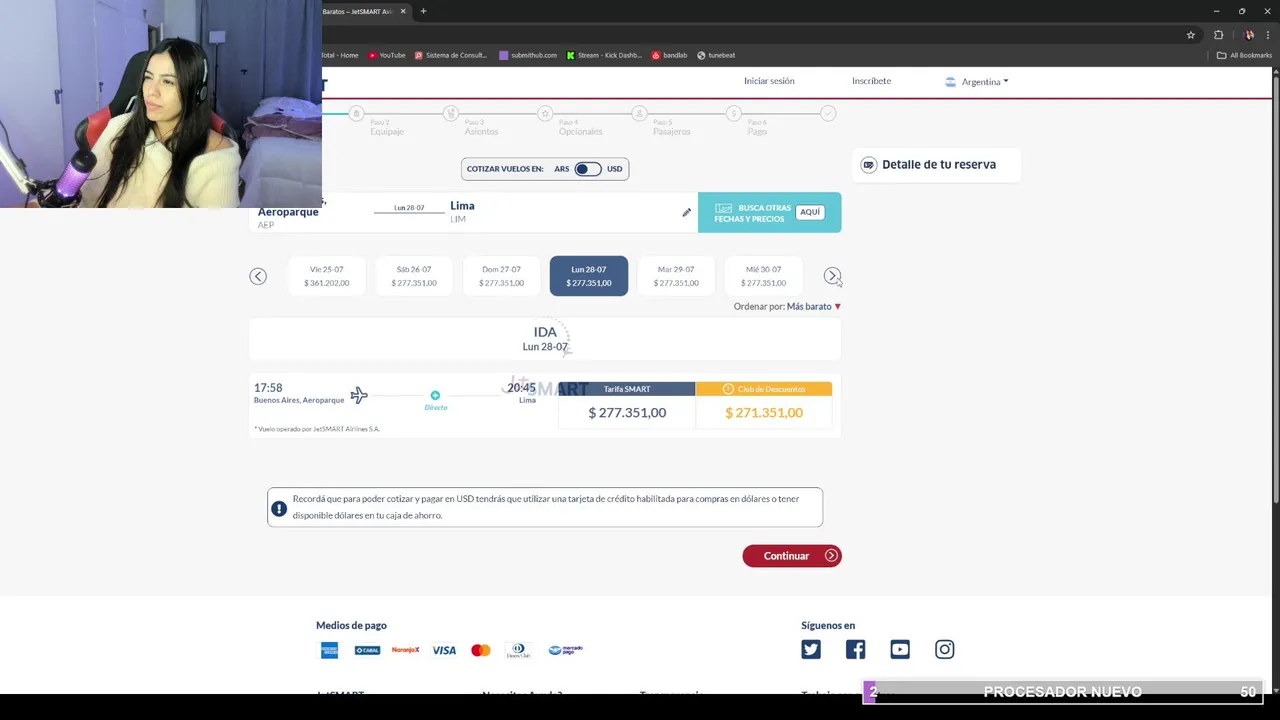The height and width of the screenshot is (720, 1280).
Task: Choose the Club de Descuentos $271.351,00 fare
Action: click(764, 405)
